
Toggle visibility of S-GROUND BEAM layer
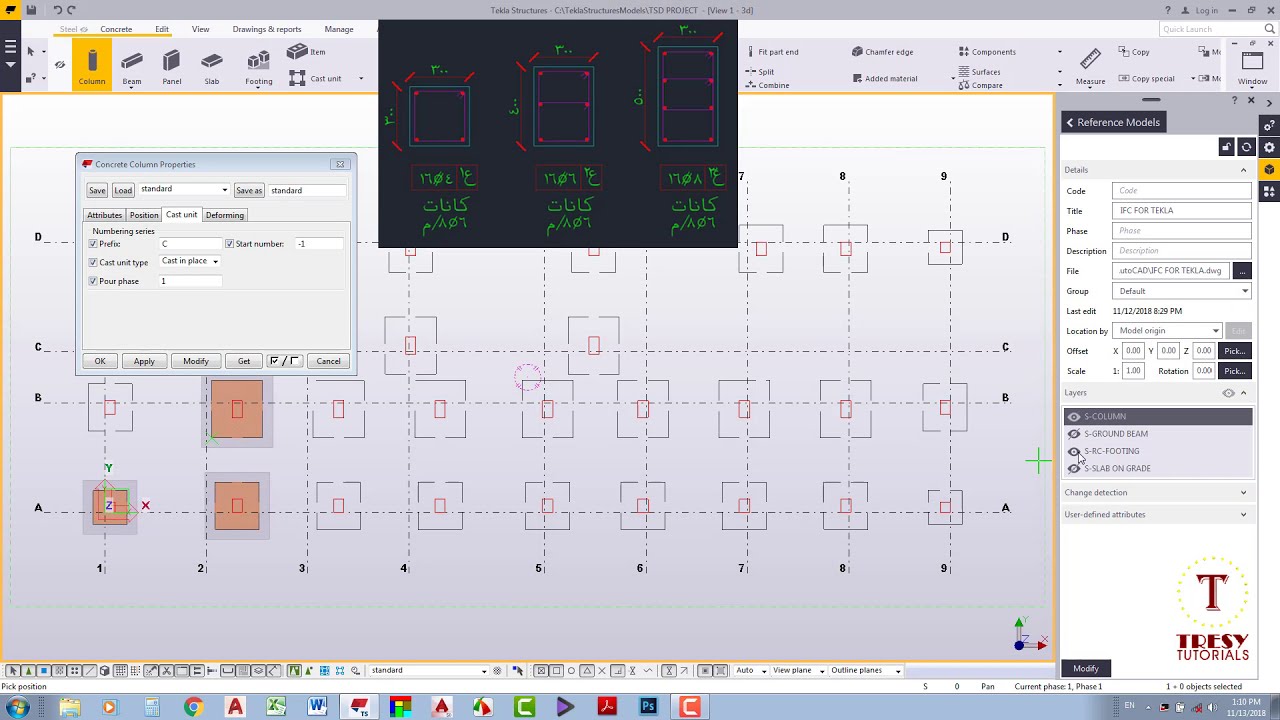pyautogui.click(x=1074, y=434)
